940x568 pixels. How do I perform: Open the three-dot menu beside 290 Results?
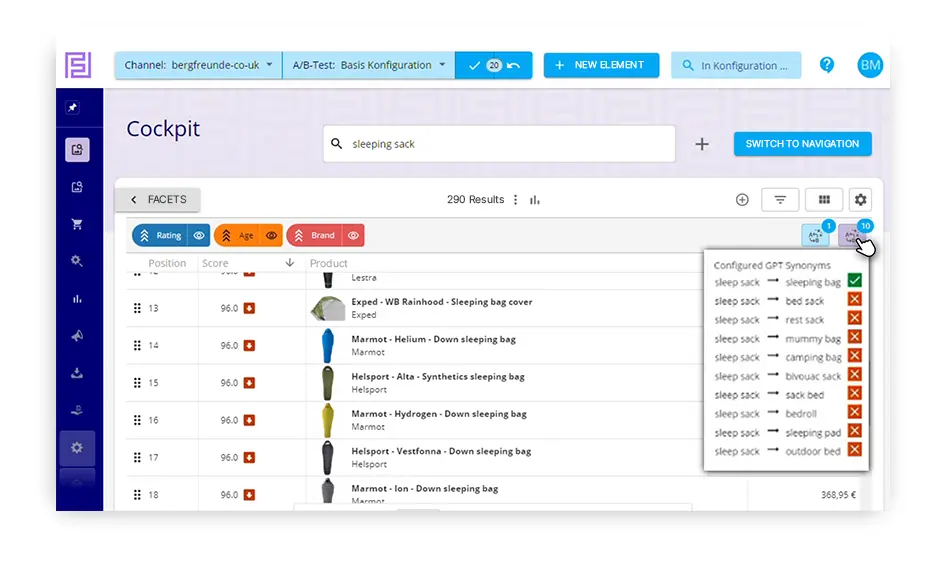(516, 200)
